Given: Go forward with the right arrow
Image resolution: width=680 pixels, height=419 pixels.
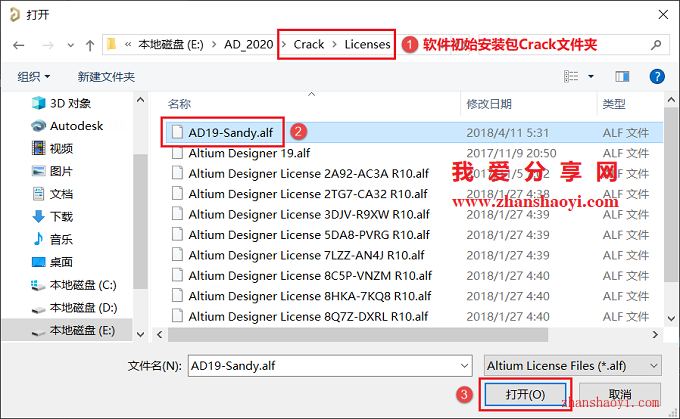Looking at the screenshot, I should point(48,45).
